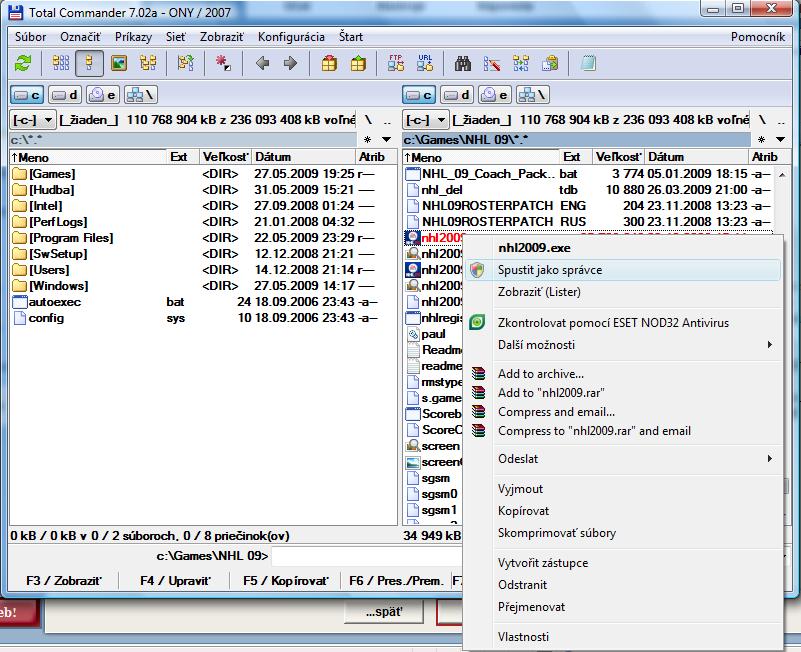Select Zkontrolovat pomocí ESET NOD32 Antivirus
This screenshot has height=652, width=801.
point(623,323)
